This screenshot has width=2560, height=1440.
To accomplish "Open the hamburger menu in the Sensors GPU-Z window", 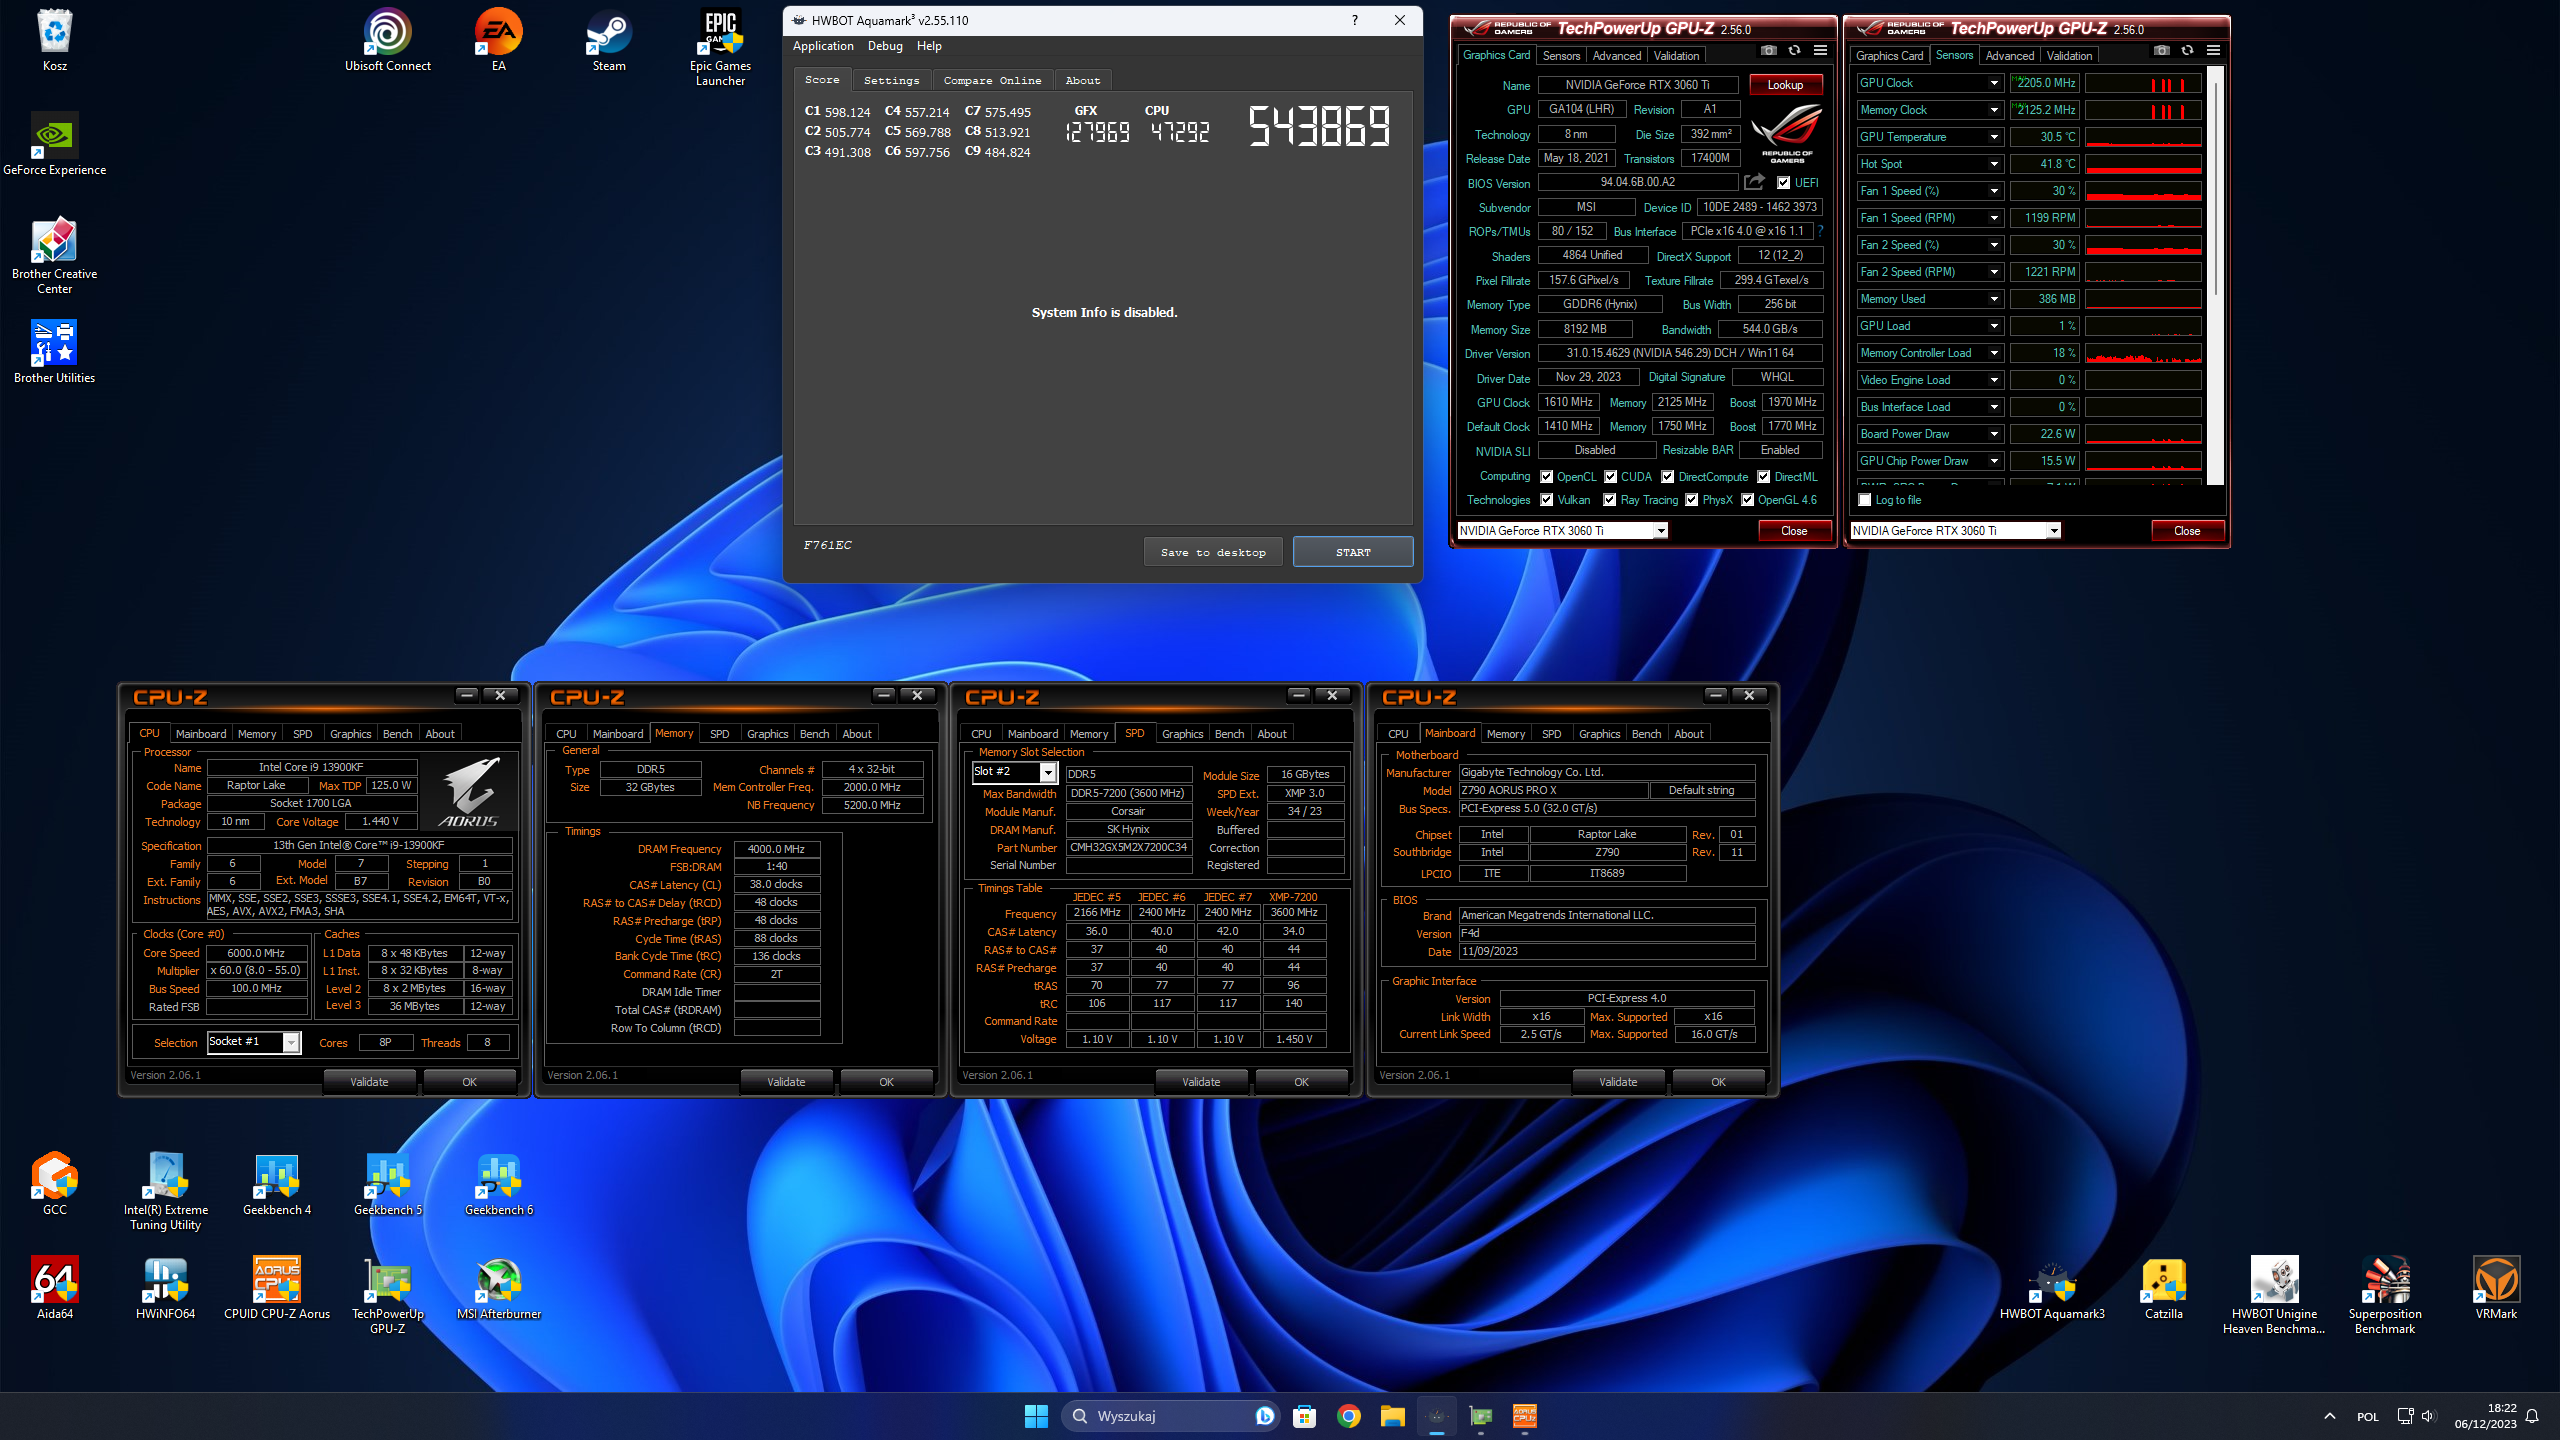I will (x=2213, y=50).
